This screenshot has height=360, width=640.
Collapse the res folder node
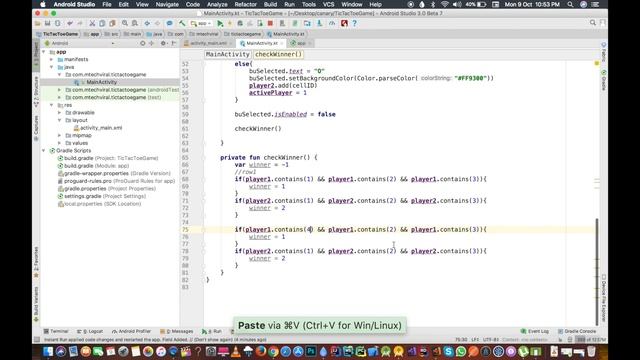(52, 105)
